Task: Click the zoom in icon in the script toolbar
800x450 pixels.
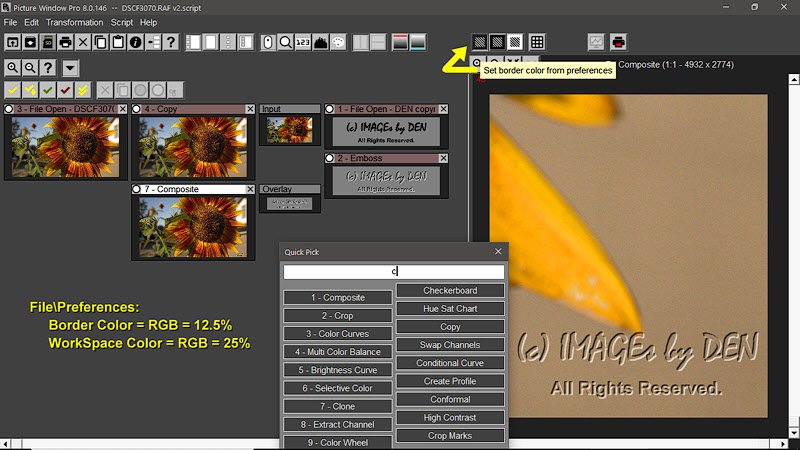Action: click(13, 68)
